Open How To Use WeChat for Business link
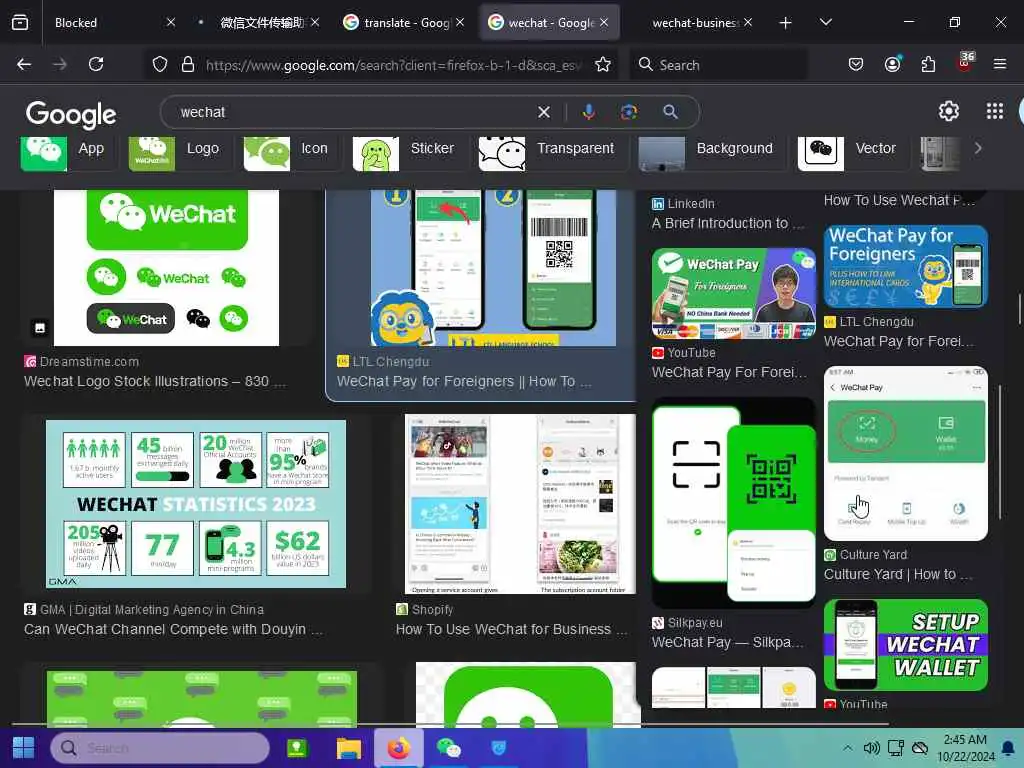This screenshot has height=768, width=1024. pos(511,630)
